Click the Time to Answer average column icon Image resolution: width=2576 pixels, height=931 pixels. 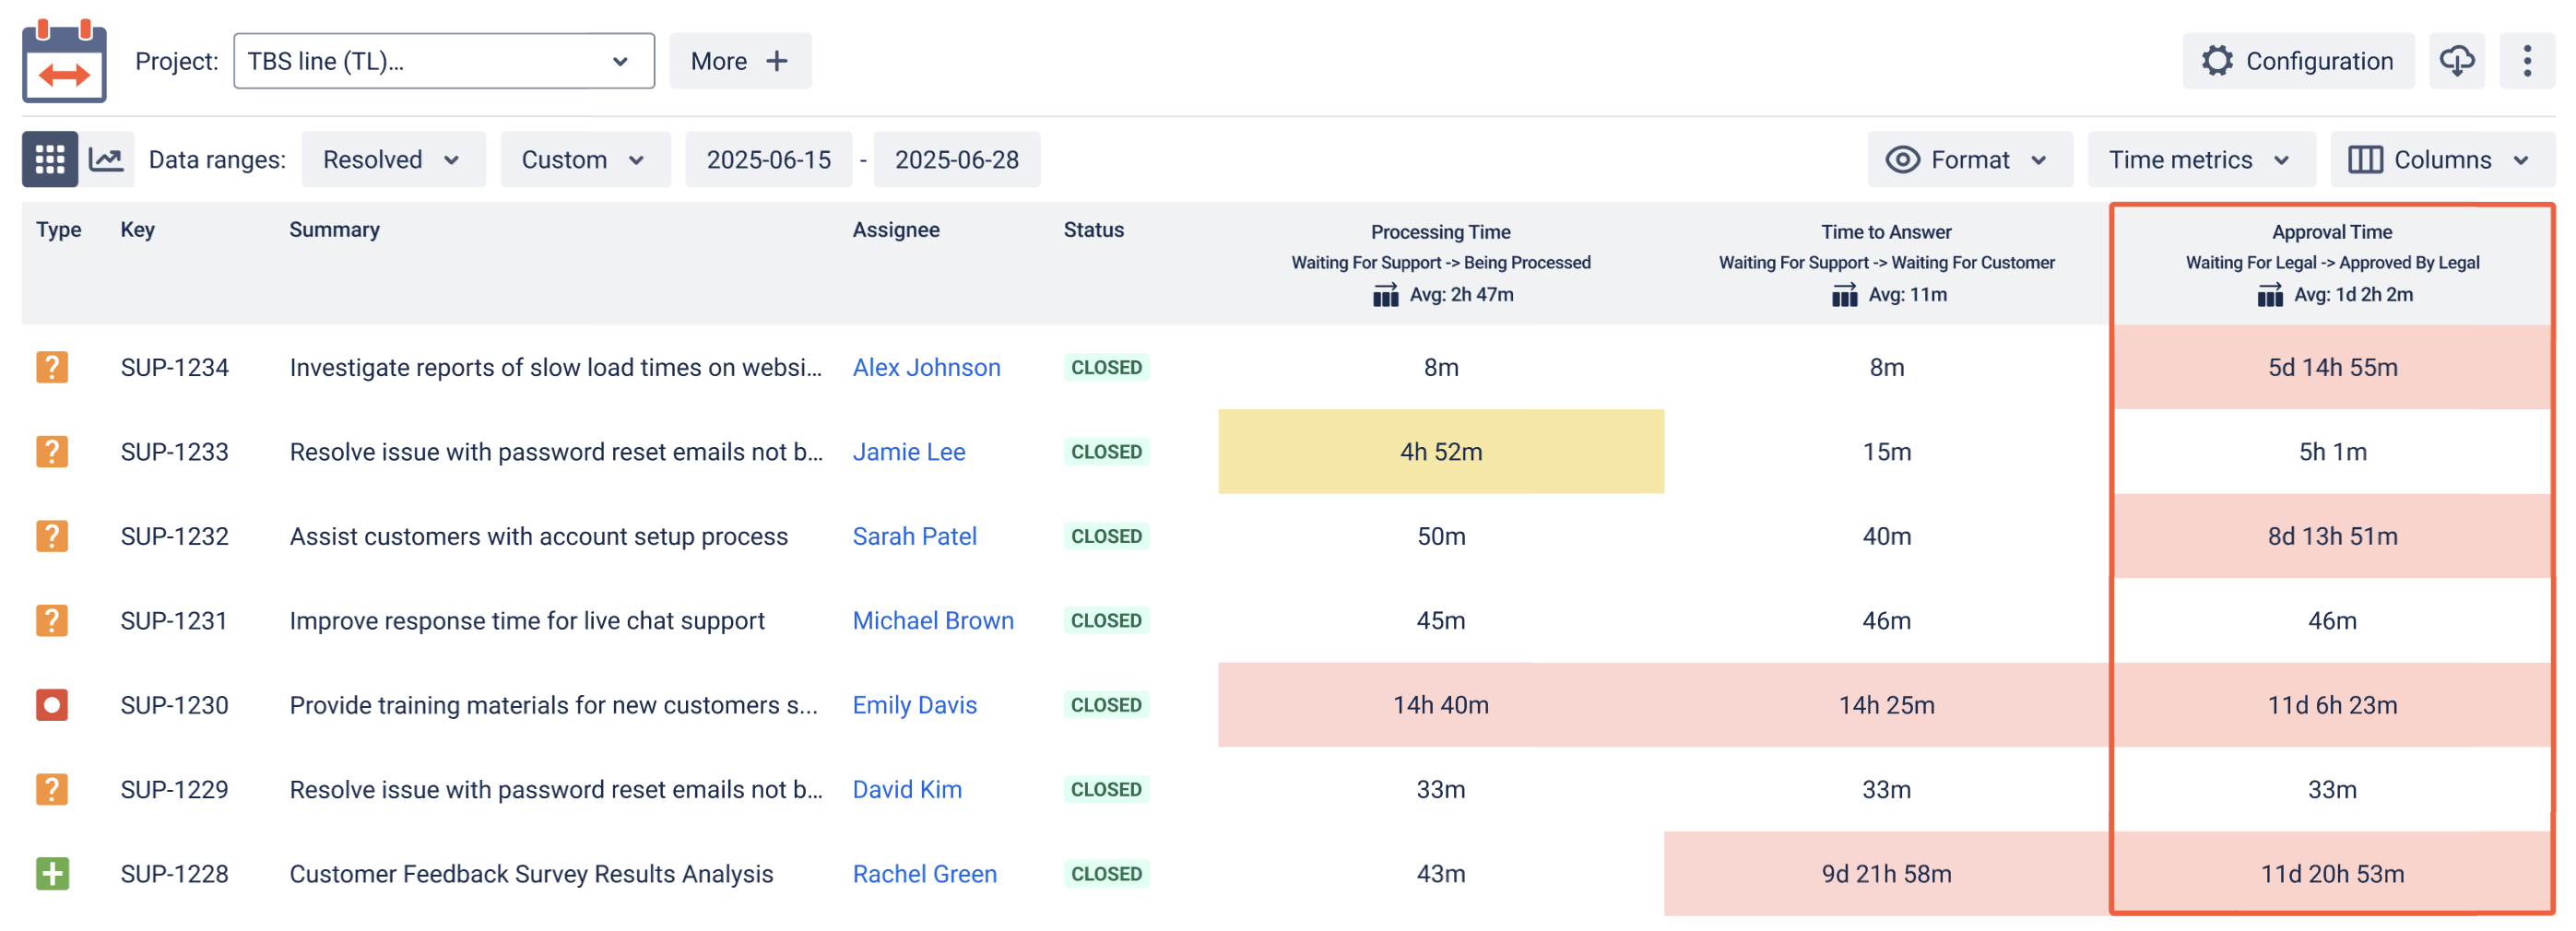(1844, 295)
